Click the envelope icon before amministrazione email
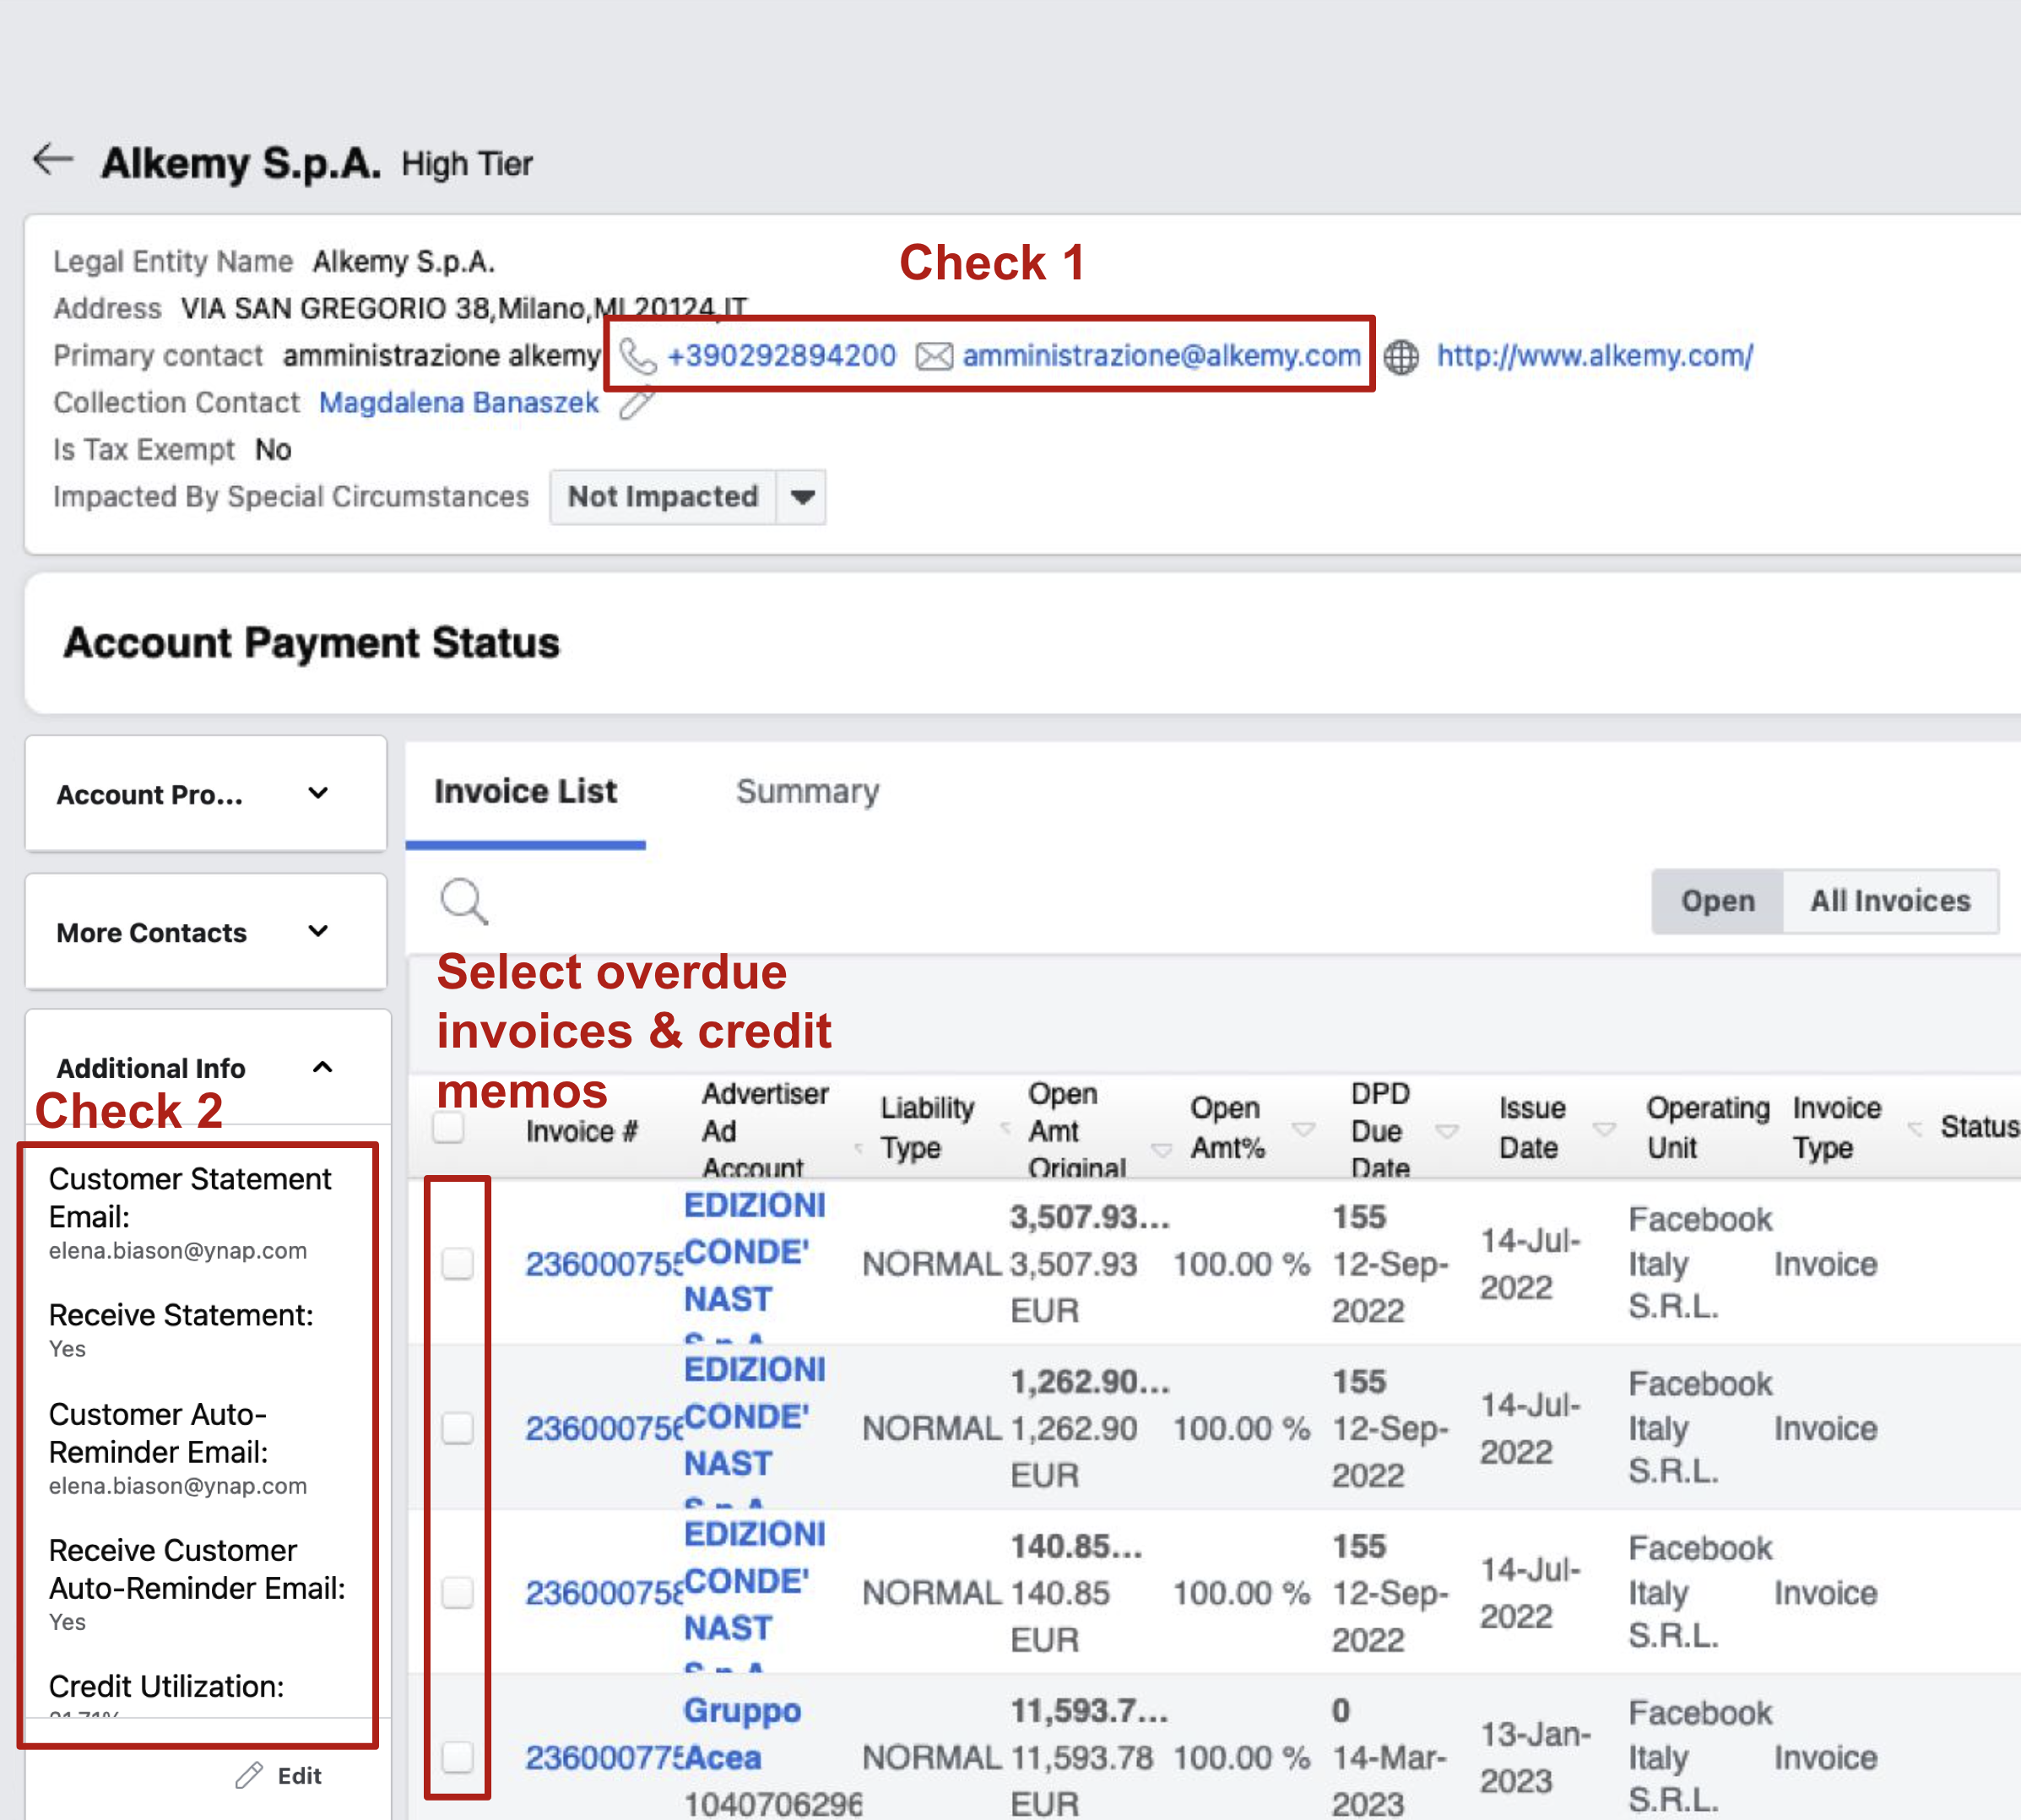 [934, 356]
